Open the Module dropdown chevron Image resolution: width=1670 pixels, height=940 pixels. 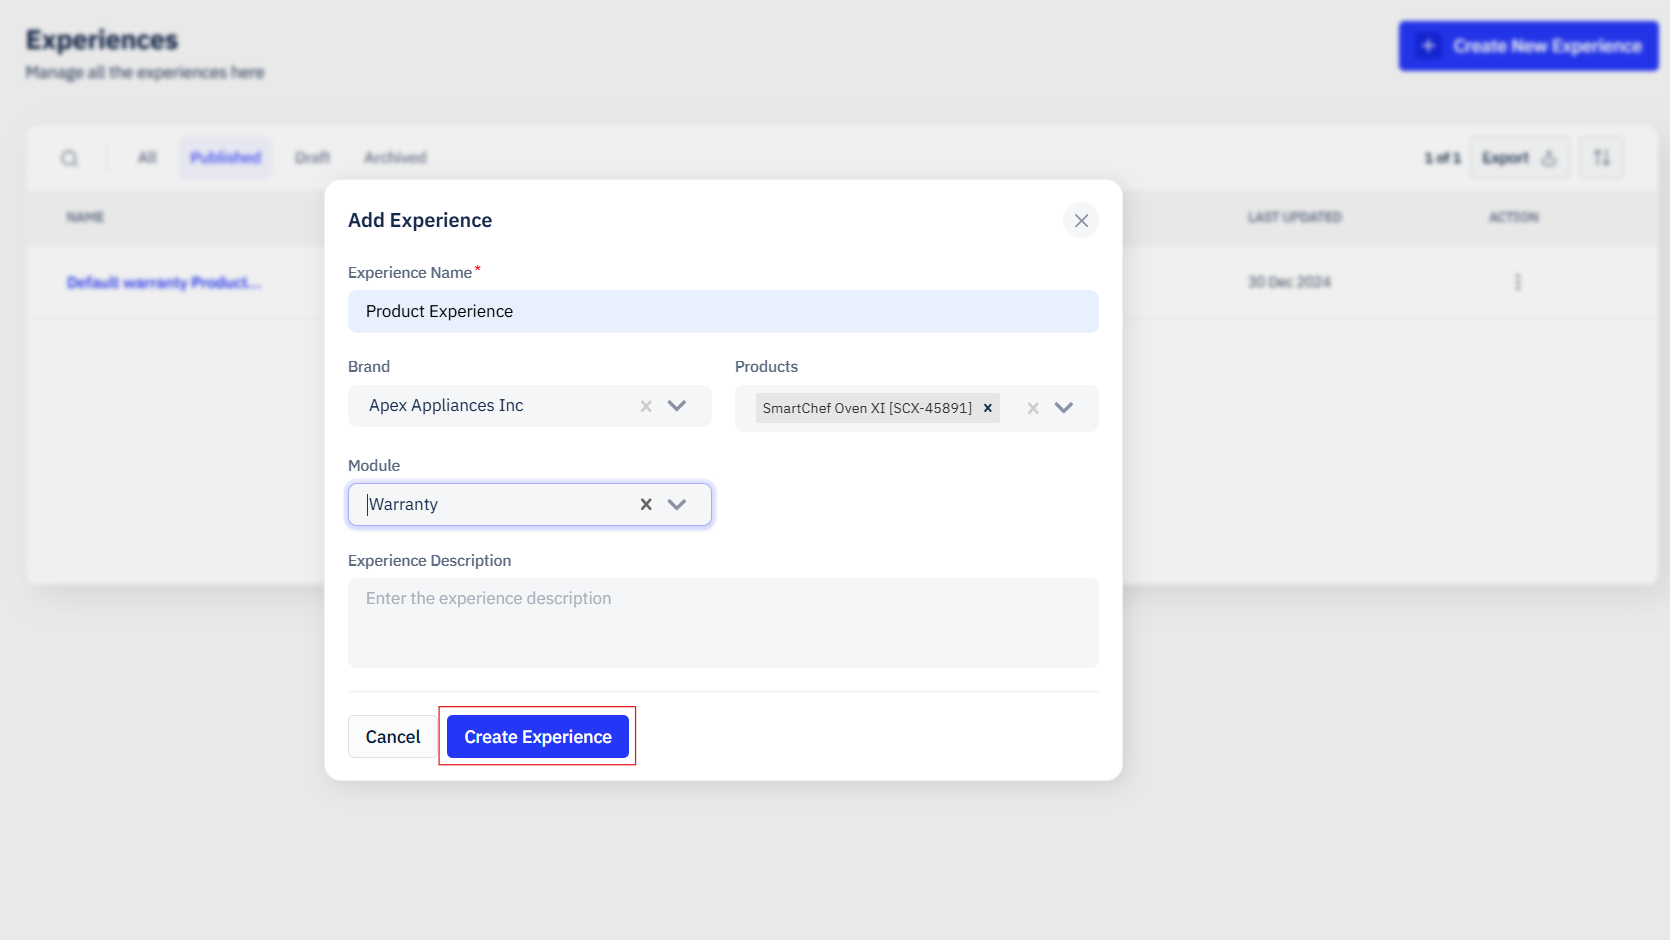coord(677,504)
